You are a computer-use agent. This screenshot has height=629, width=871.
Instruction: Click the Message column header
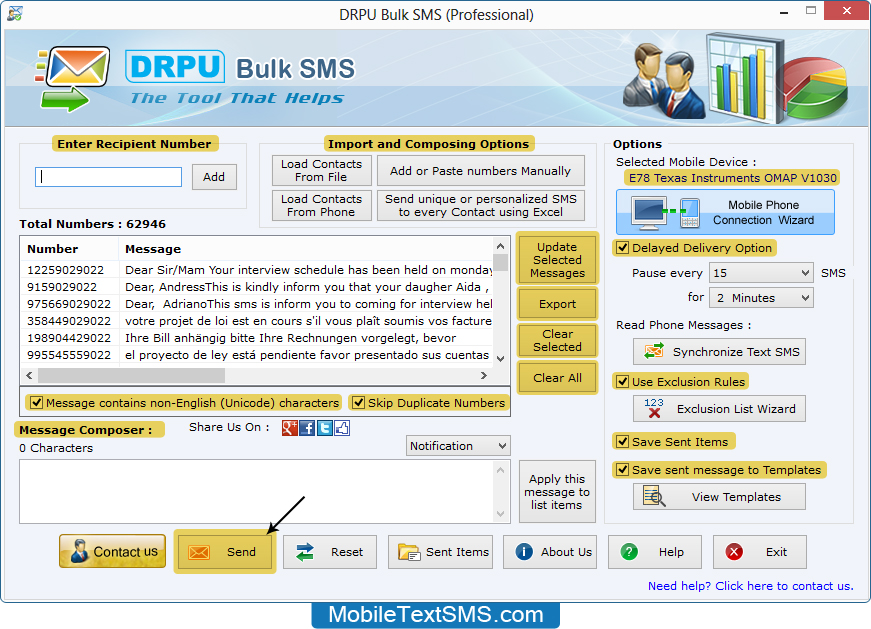(x=306, y=249)
